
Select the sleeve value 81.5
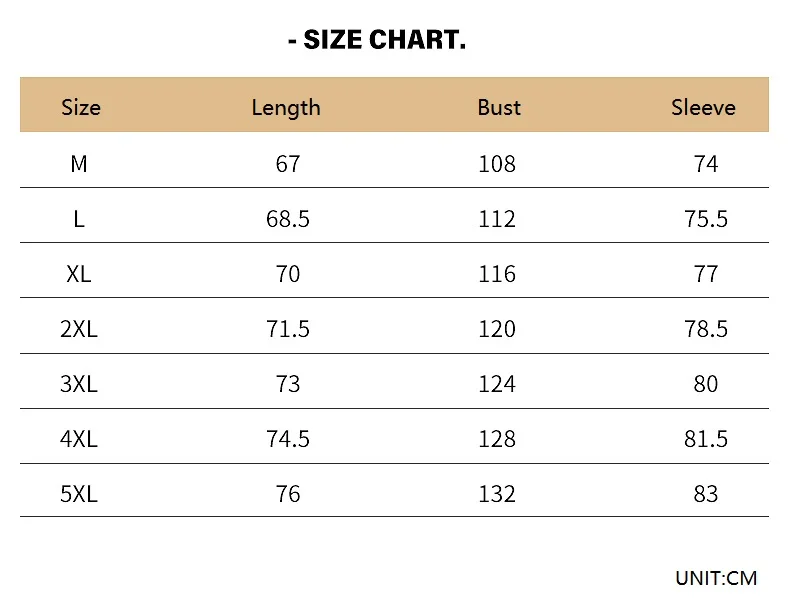(706, 438)
